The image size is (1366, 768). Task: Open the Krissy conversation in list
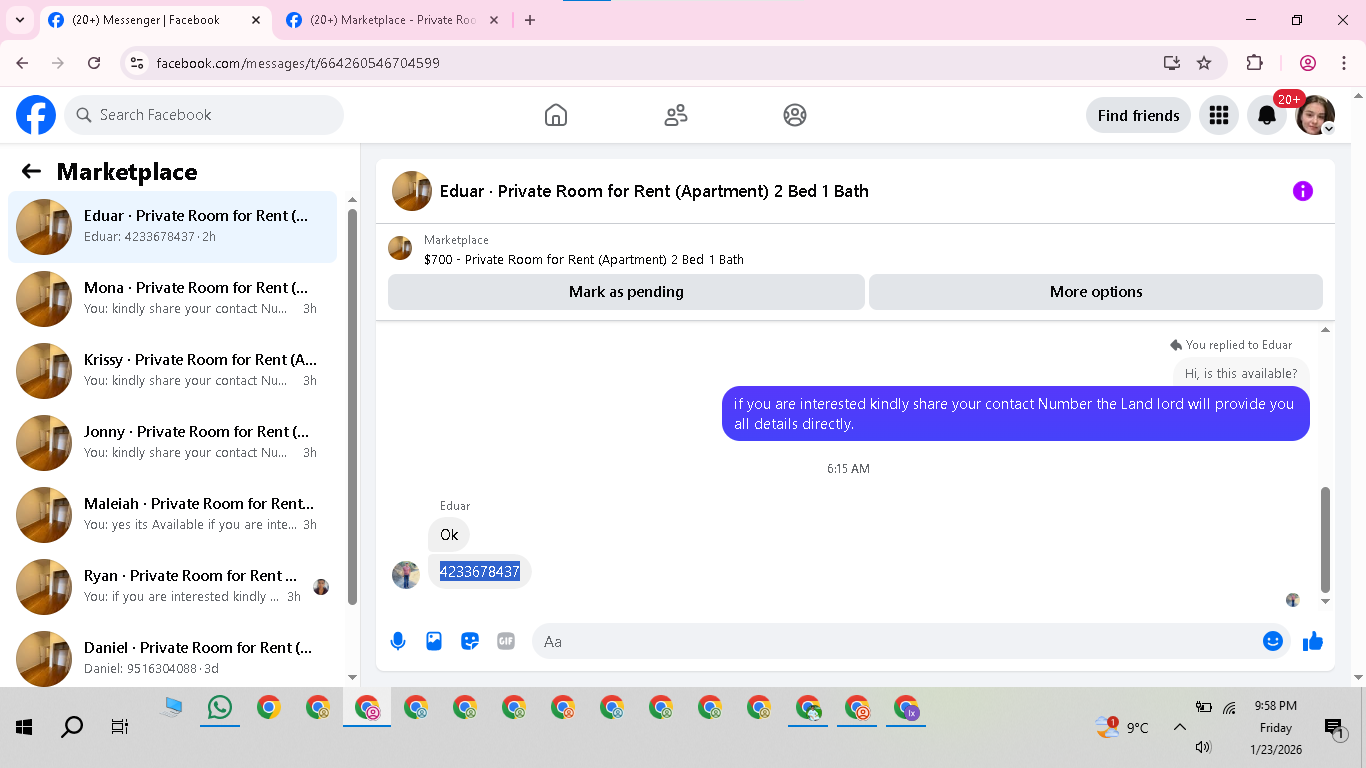click(173, 370)
